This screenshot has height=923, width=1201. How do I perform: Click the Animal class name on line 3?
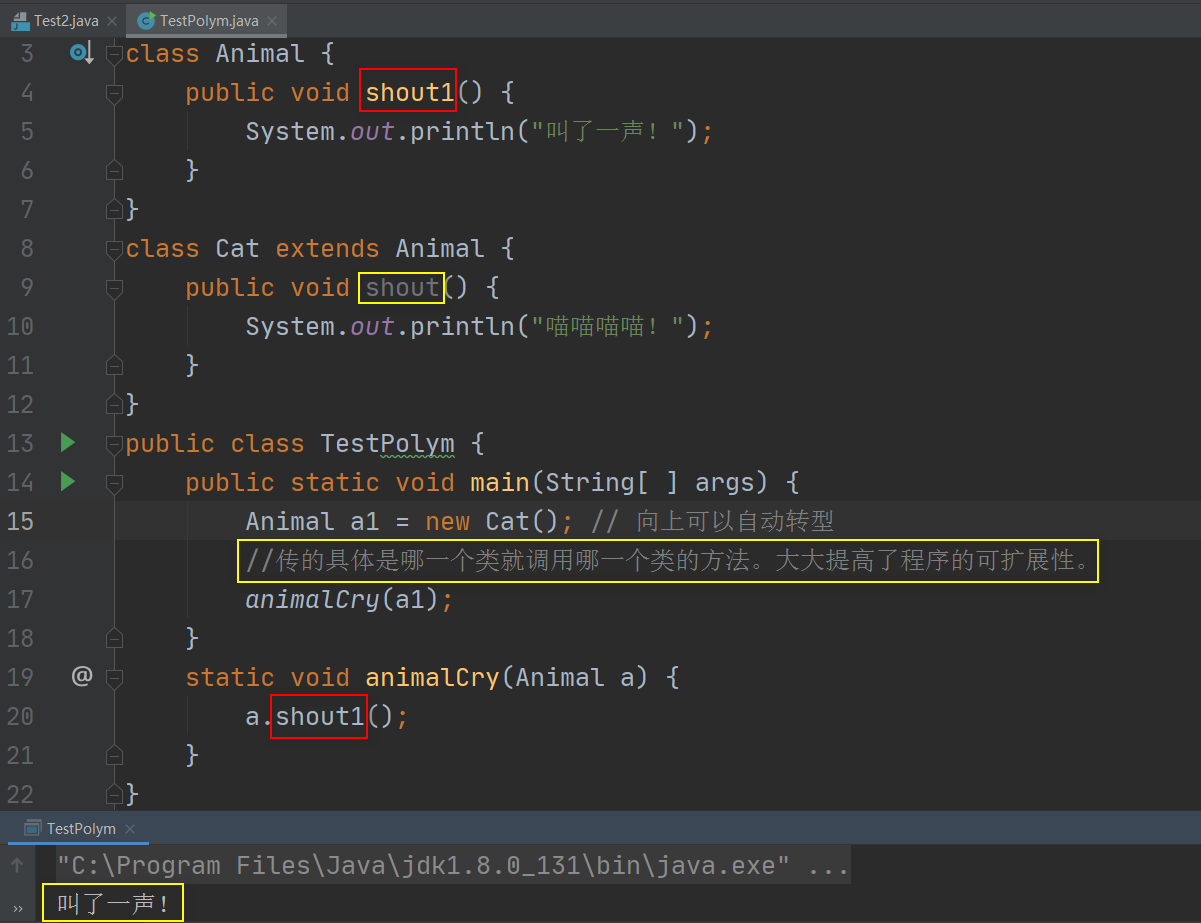point(260,53)
